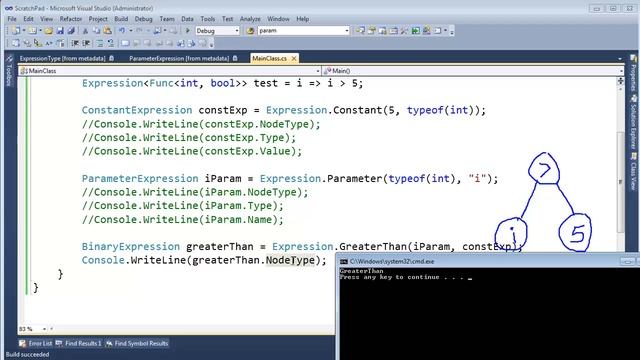Open the MainClass type navigation dropdown
The width and height of the screenshot is (640, 360).
(x=318, y=71)
